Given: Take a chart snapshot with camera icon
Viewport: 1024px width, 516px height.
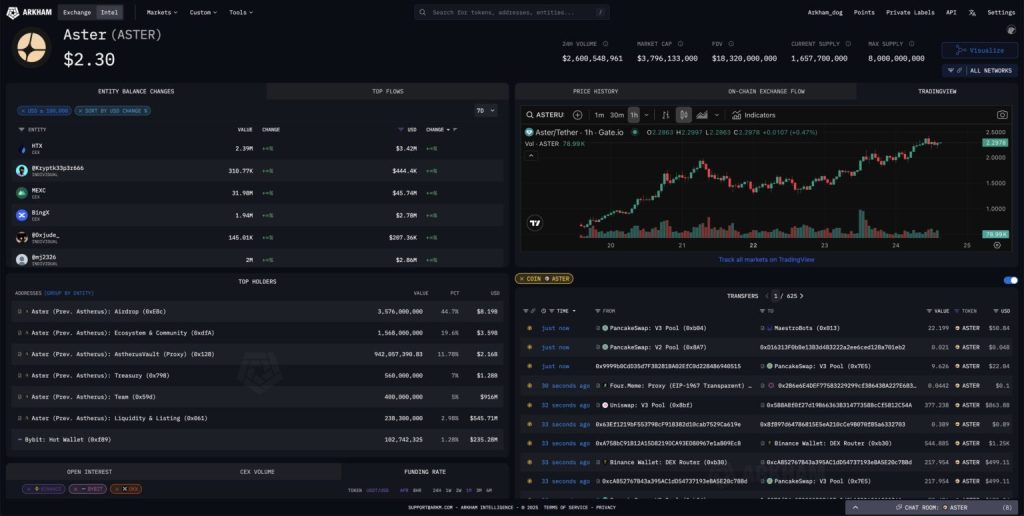Looking at the screenshot, I should coord(1002,115).
